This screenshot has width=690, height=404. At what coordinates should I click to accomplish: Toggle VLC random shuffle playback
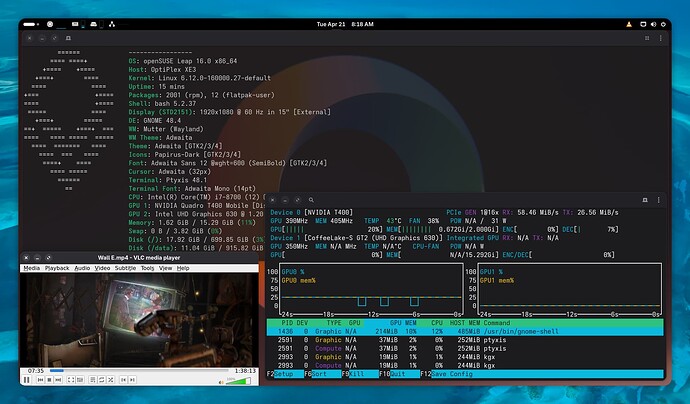[x=110, y=380]
